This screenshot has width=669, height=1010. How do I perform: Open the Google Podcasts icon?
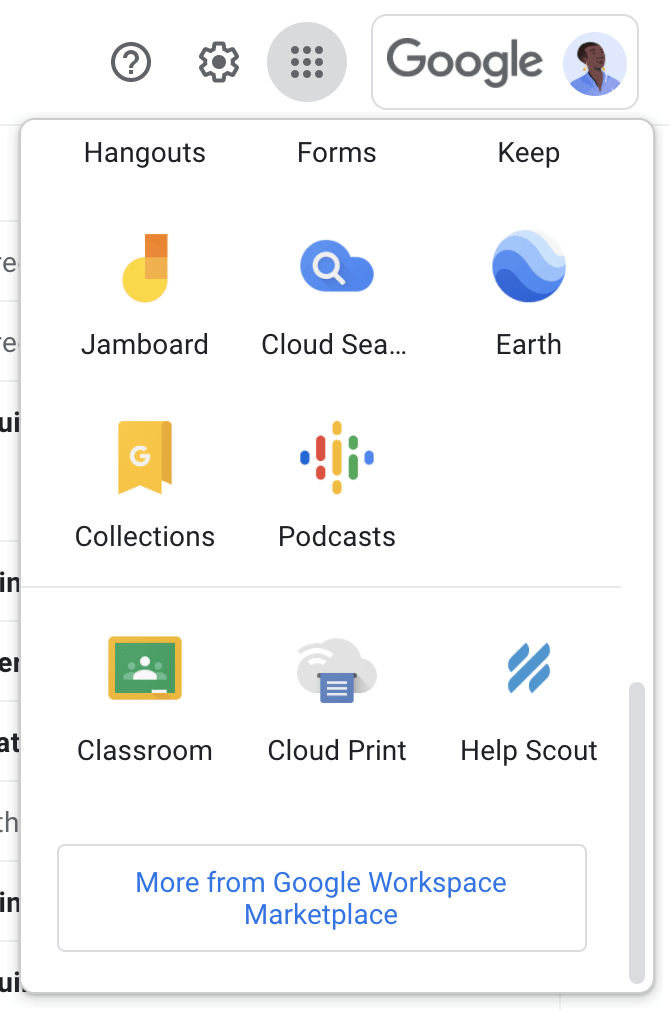pos(337,458)
